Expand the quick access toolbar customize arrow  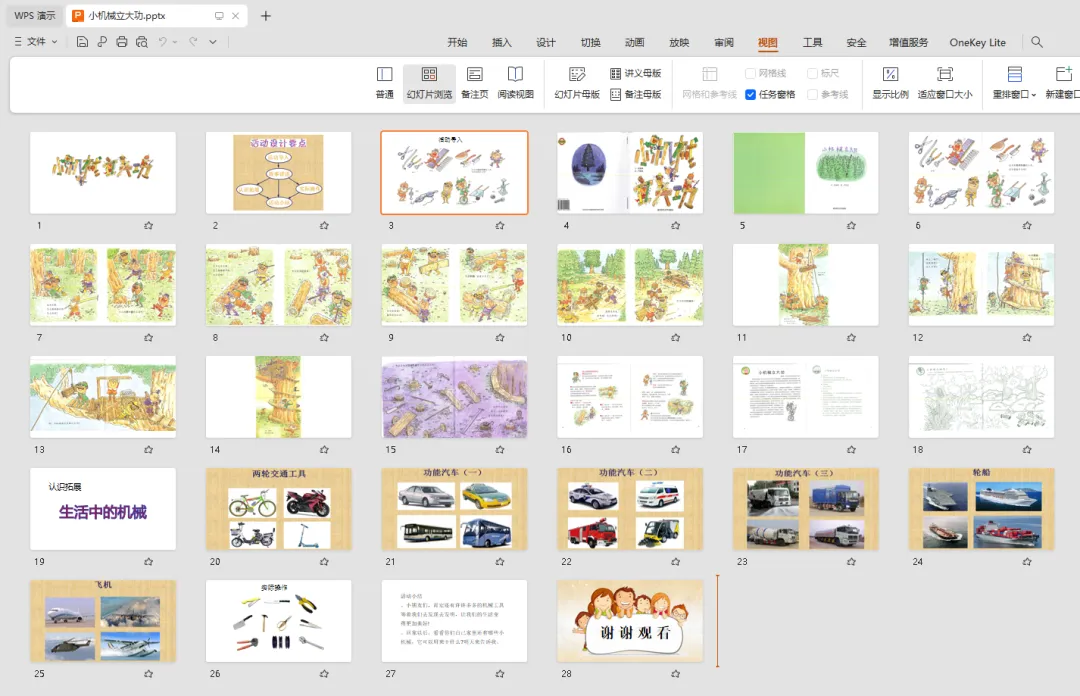213,42
